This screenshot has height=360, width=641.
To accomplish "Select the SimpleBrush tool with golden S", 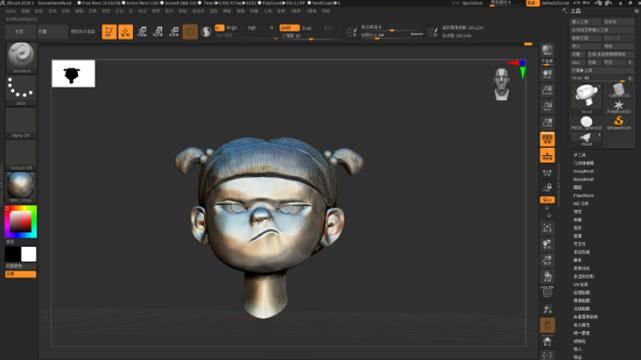I will pos(619,122).
